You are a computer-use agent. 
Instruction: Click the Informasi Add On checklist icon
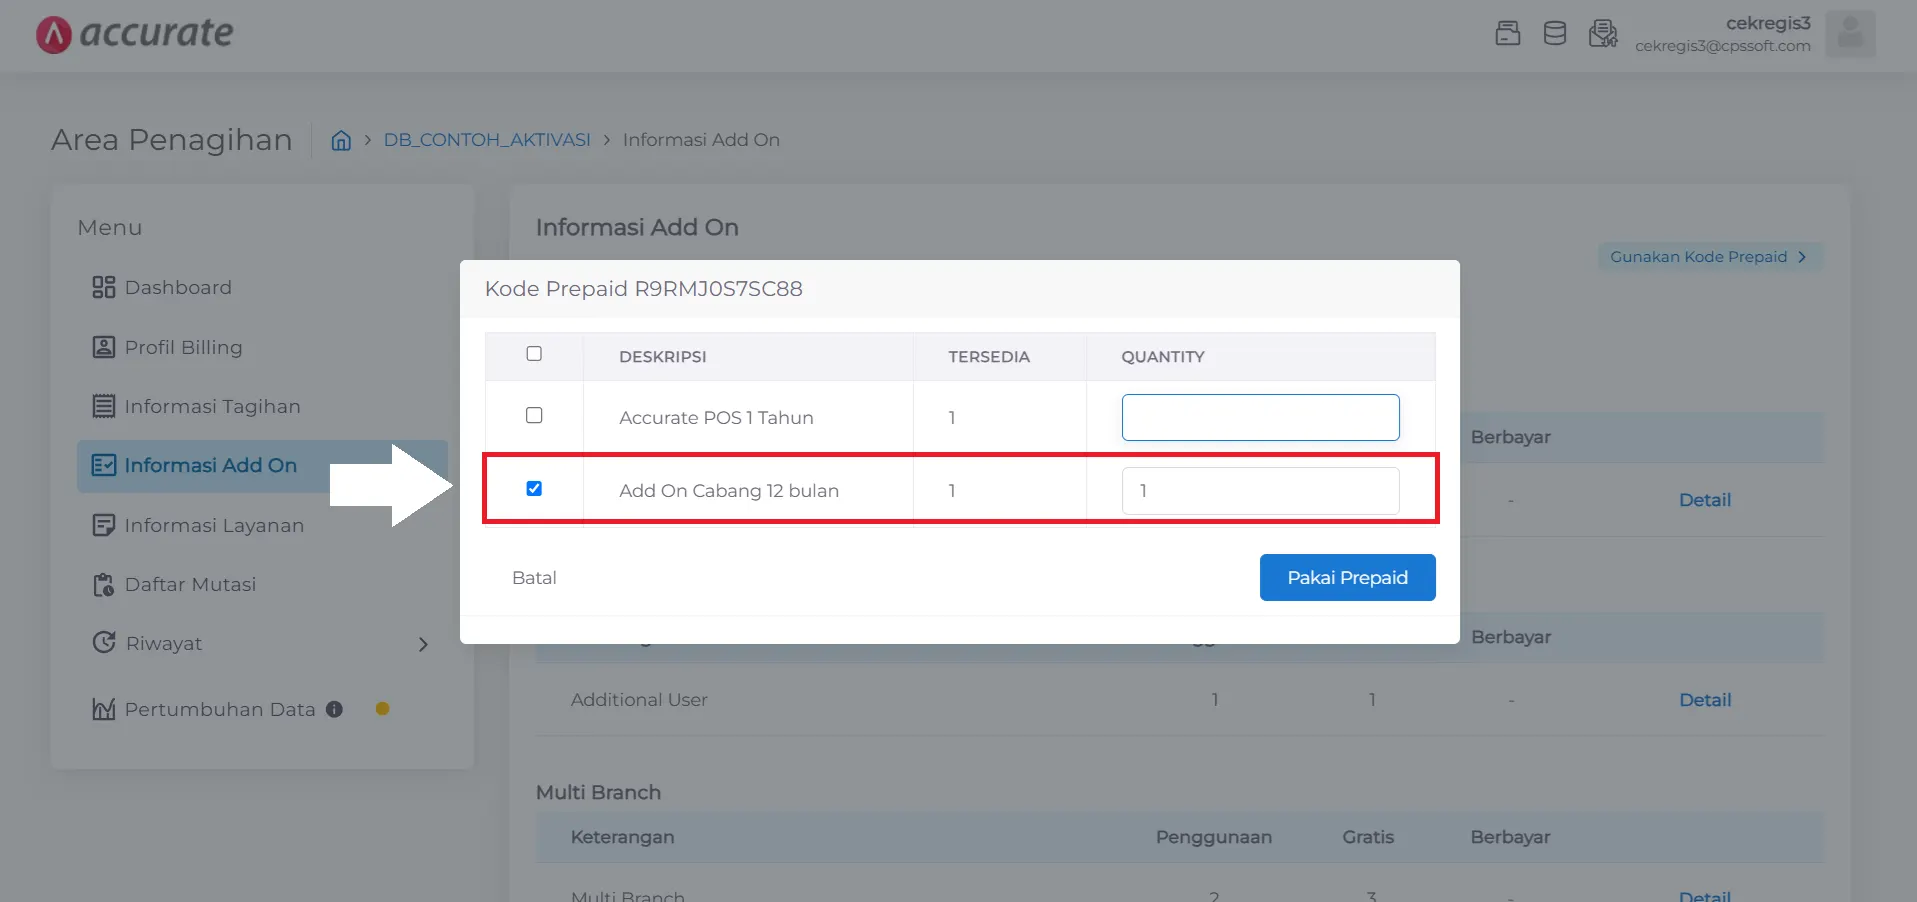tap(103, 465)
